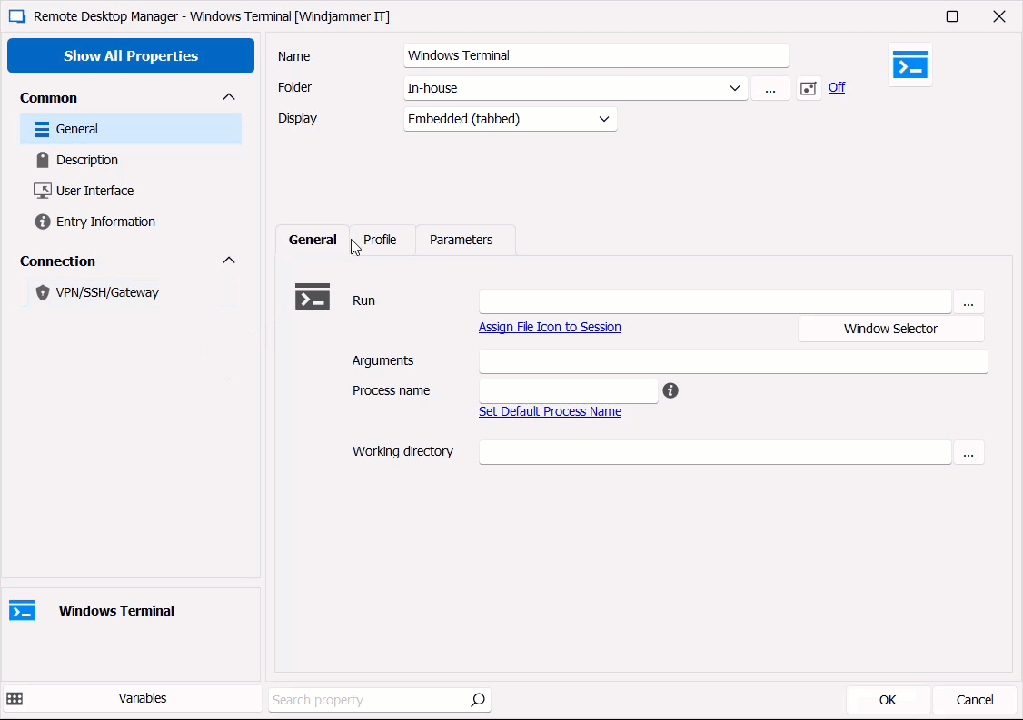This screenshot has width=1023, height=720.
Task: Open the Entry Information page
Action: 104,221
